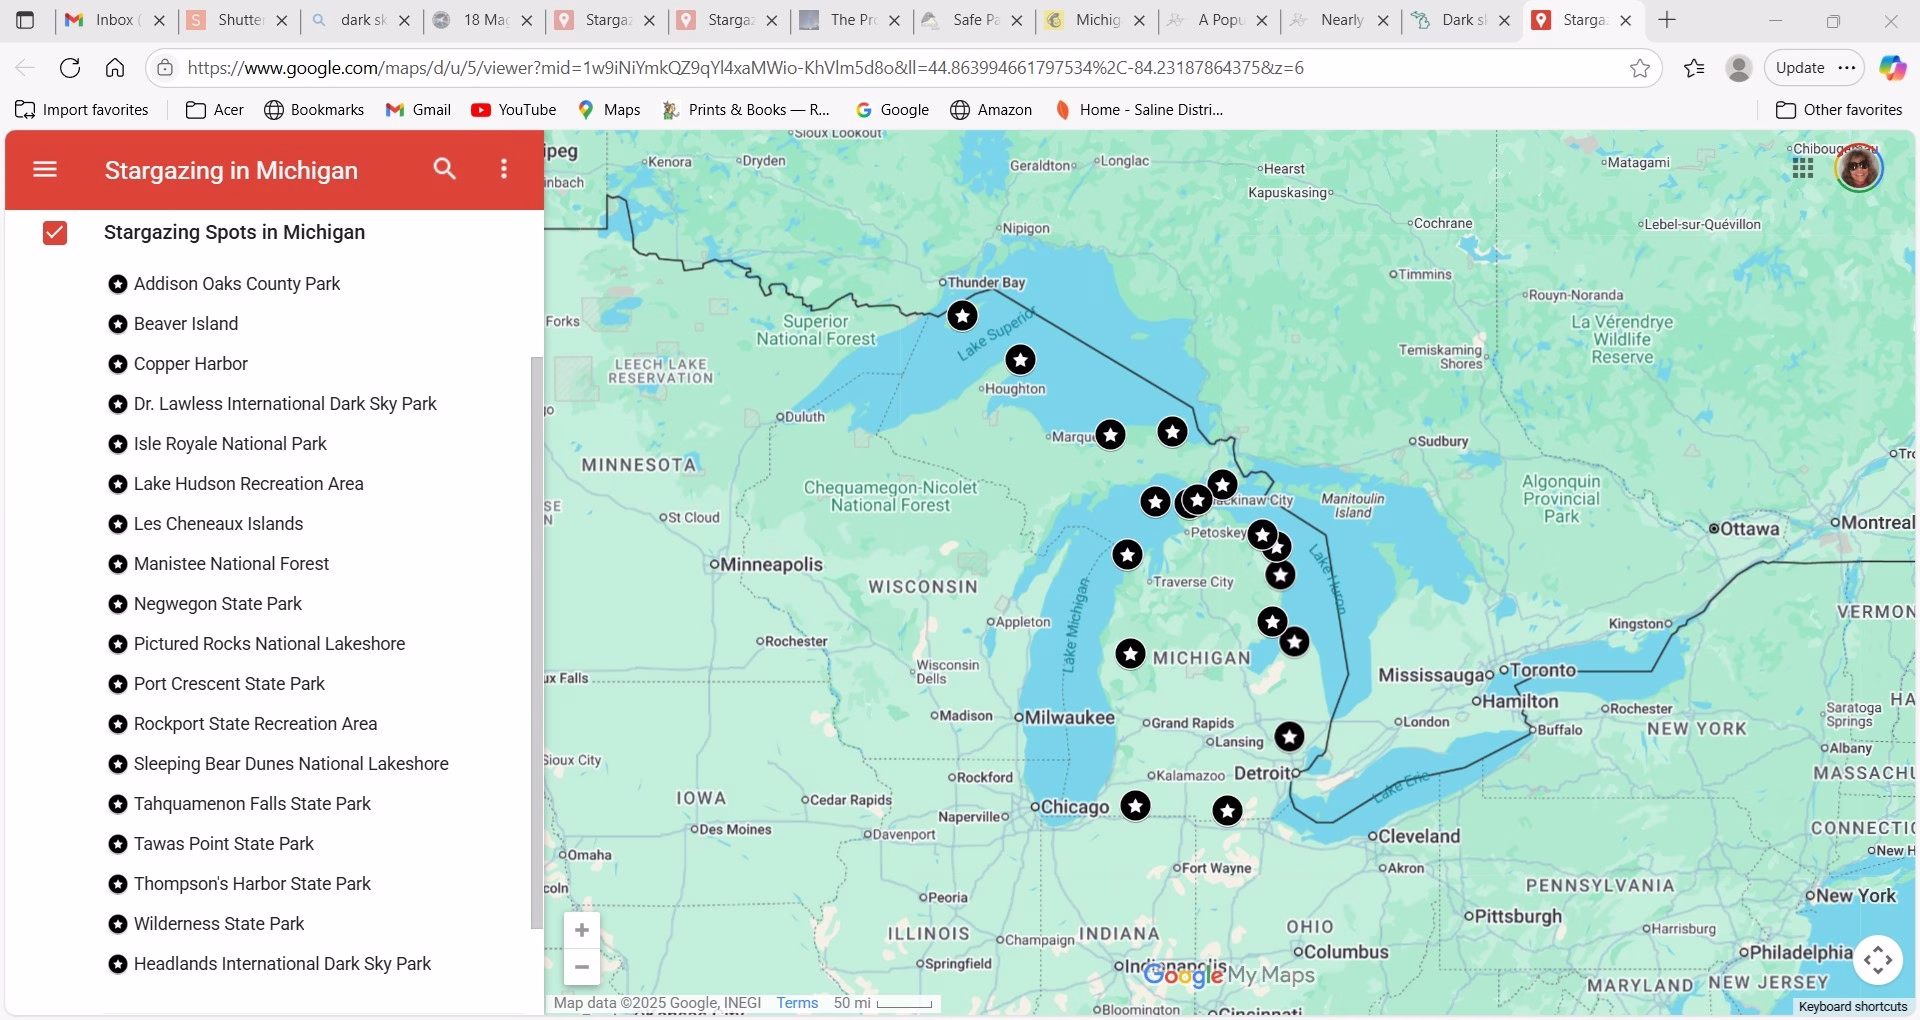Open the three-dot more options in map header
Screen dimensions: 1920x1020
[504, 169]
